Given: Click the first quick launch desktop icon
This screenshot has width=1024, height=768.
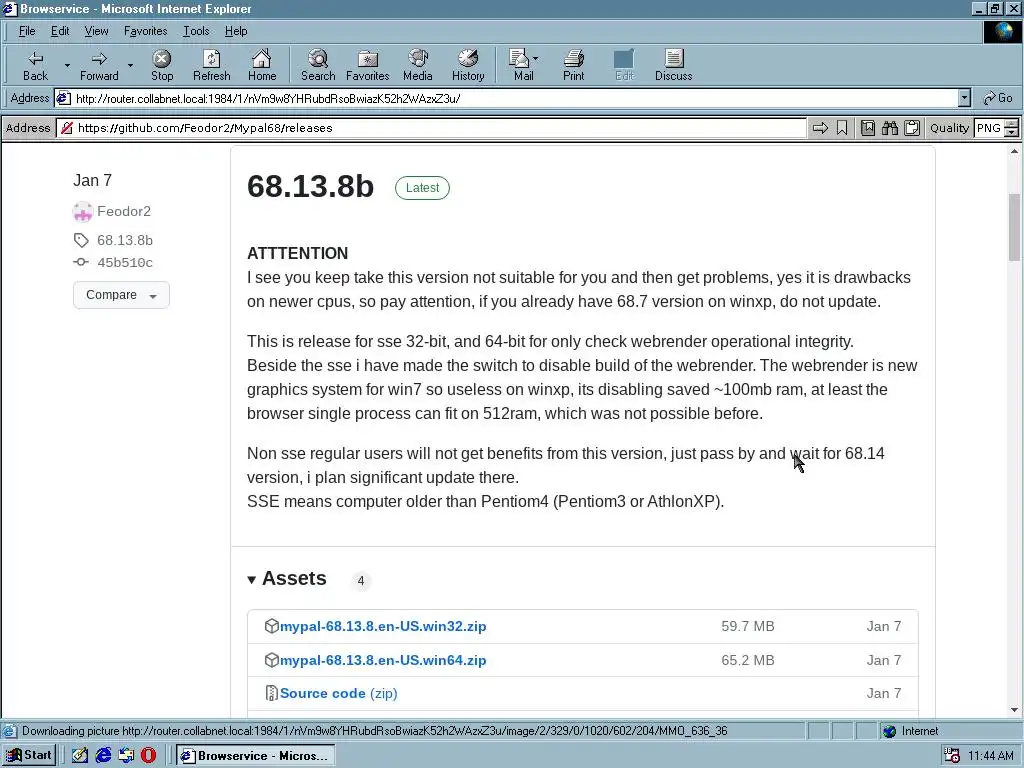Looking at the screenshot, I should pos(80,756).
